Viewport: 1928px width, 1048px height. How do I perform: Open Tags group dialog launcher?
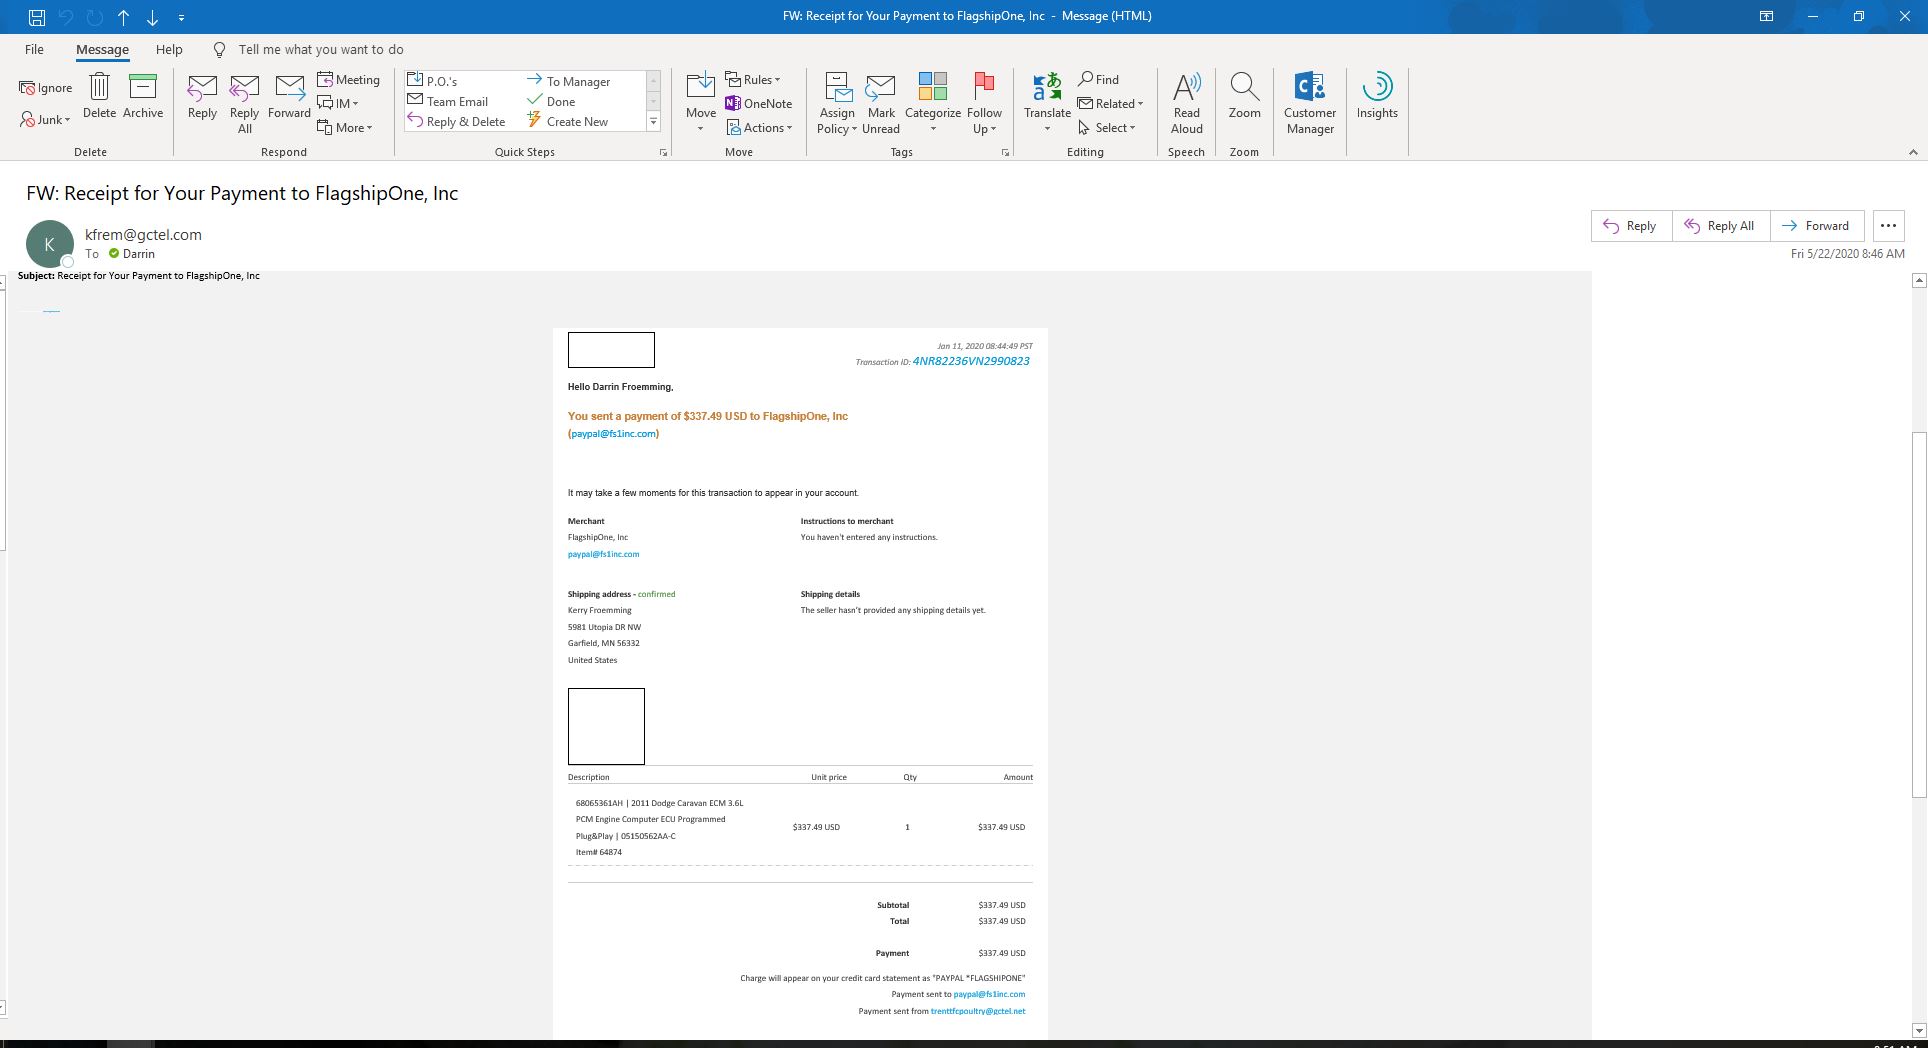pyautogui.click(x=1005, y=153)
